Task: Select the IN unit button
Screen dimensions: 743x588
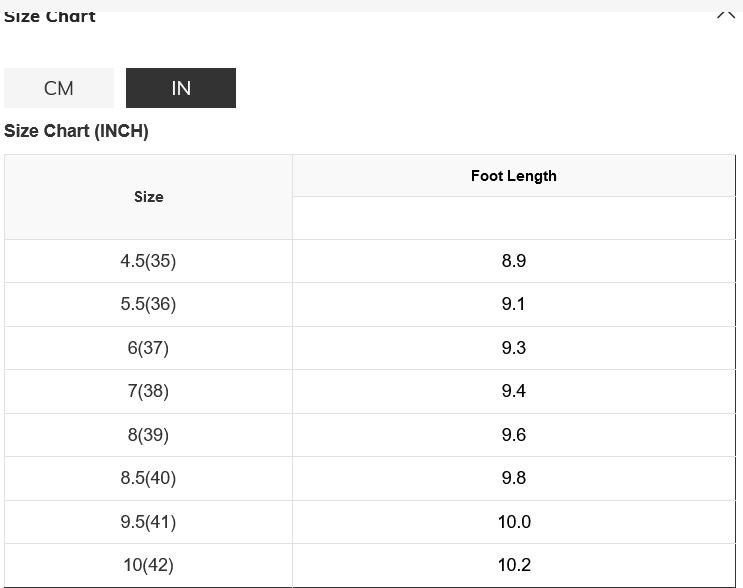Action: [x=181, y=88]
